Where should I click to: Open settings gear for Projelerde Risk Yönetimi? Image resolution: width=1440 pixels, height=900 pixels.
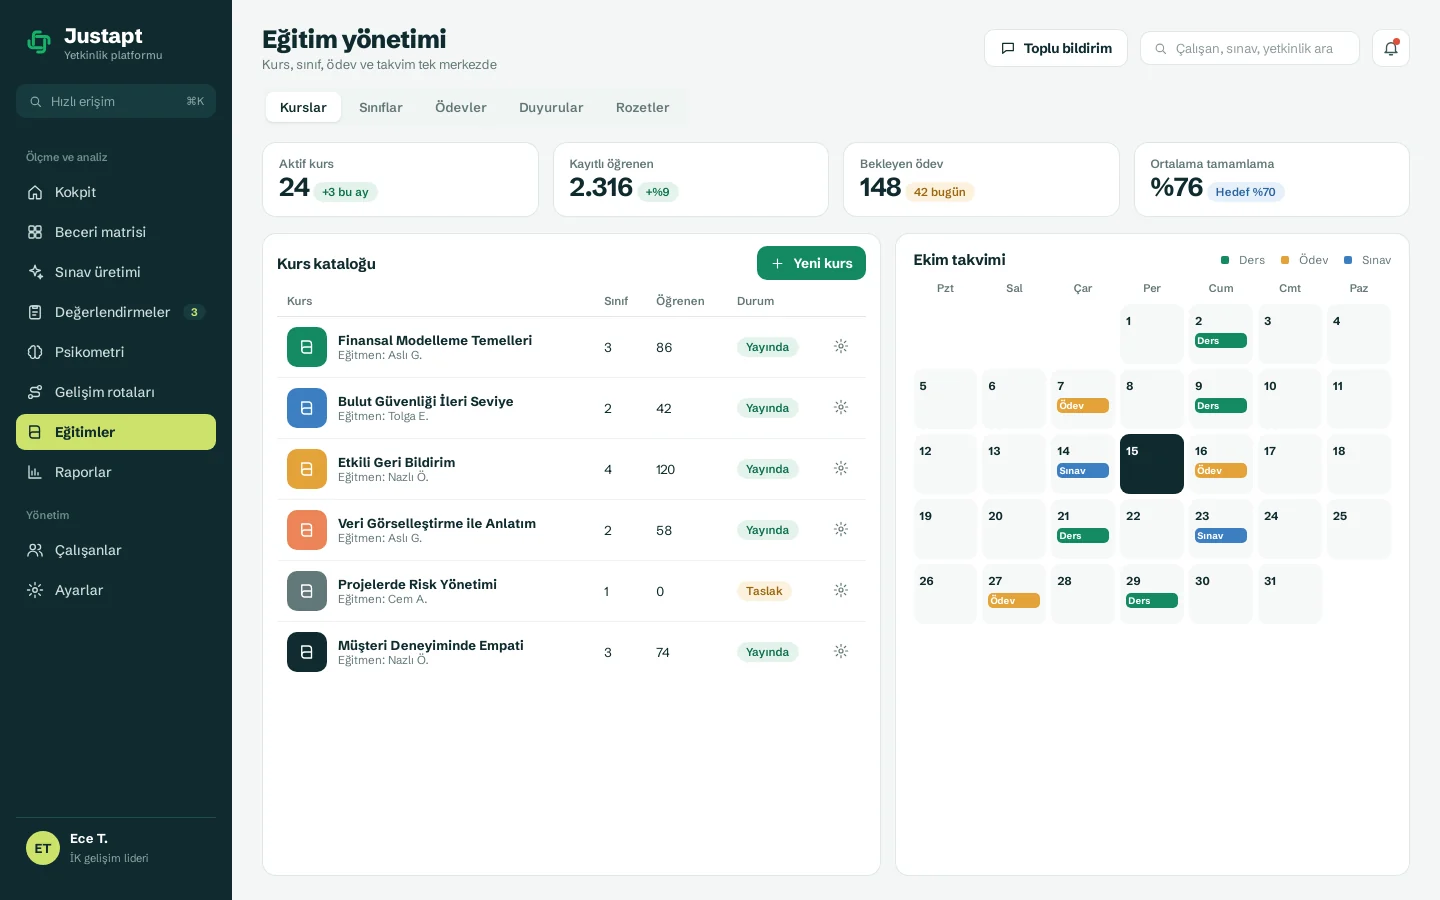[841, 590]
